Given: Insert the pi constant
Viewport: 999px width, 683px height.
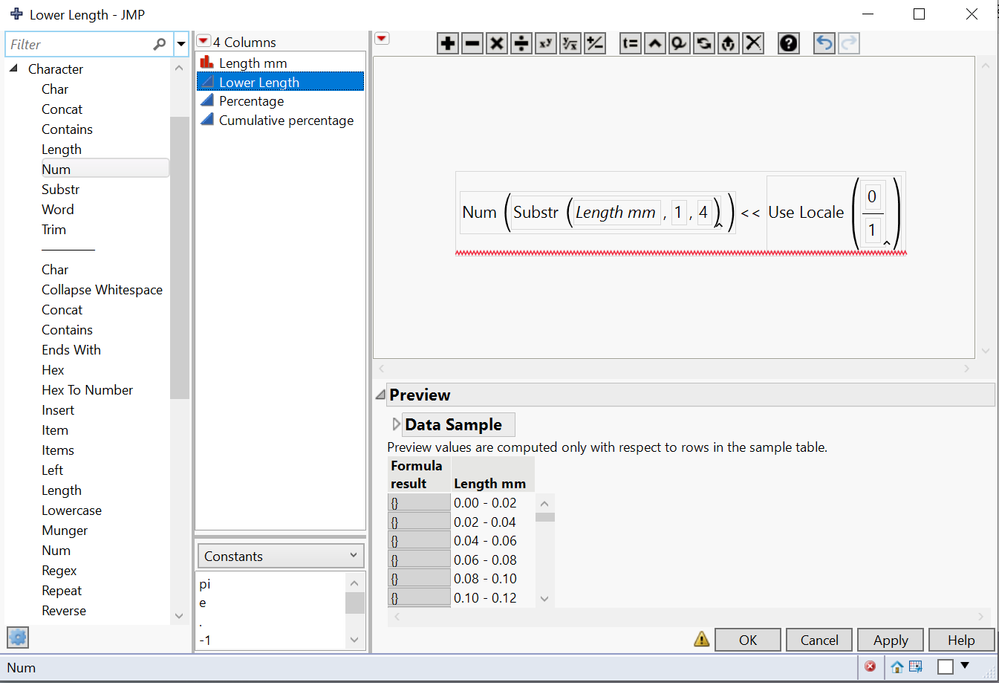Looking at the screenshot, I should tap(205, 584).
